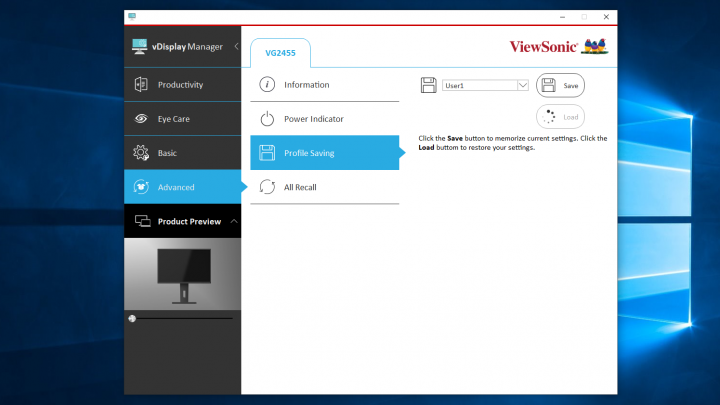The image size is (720, 405).
Task: Click the User1 dropdown arrow
Action: 523,85
